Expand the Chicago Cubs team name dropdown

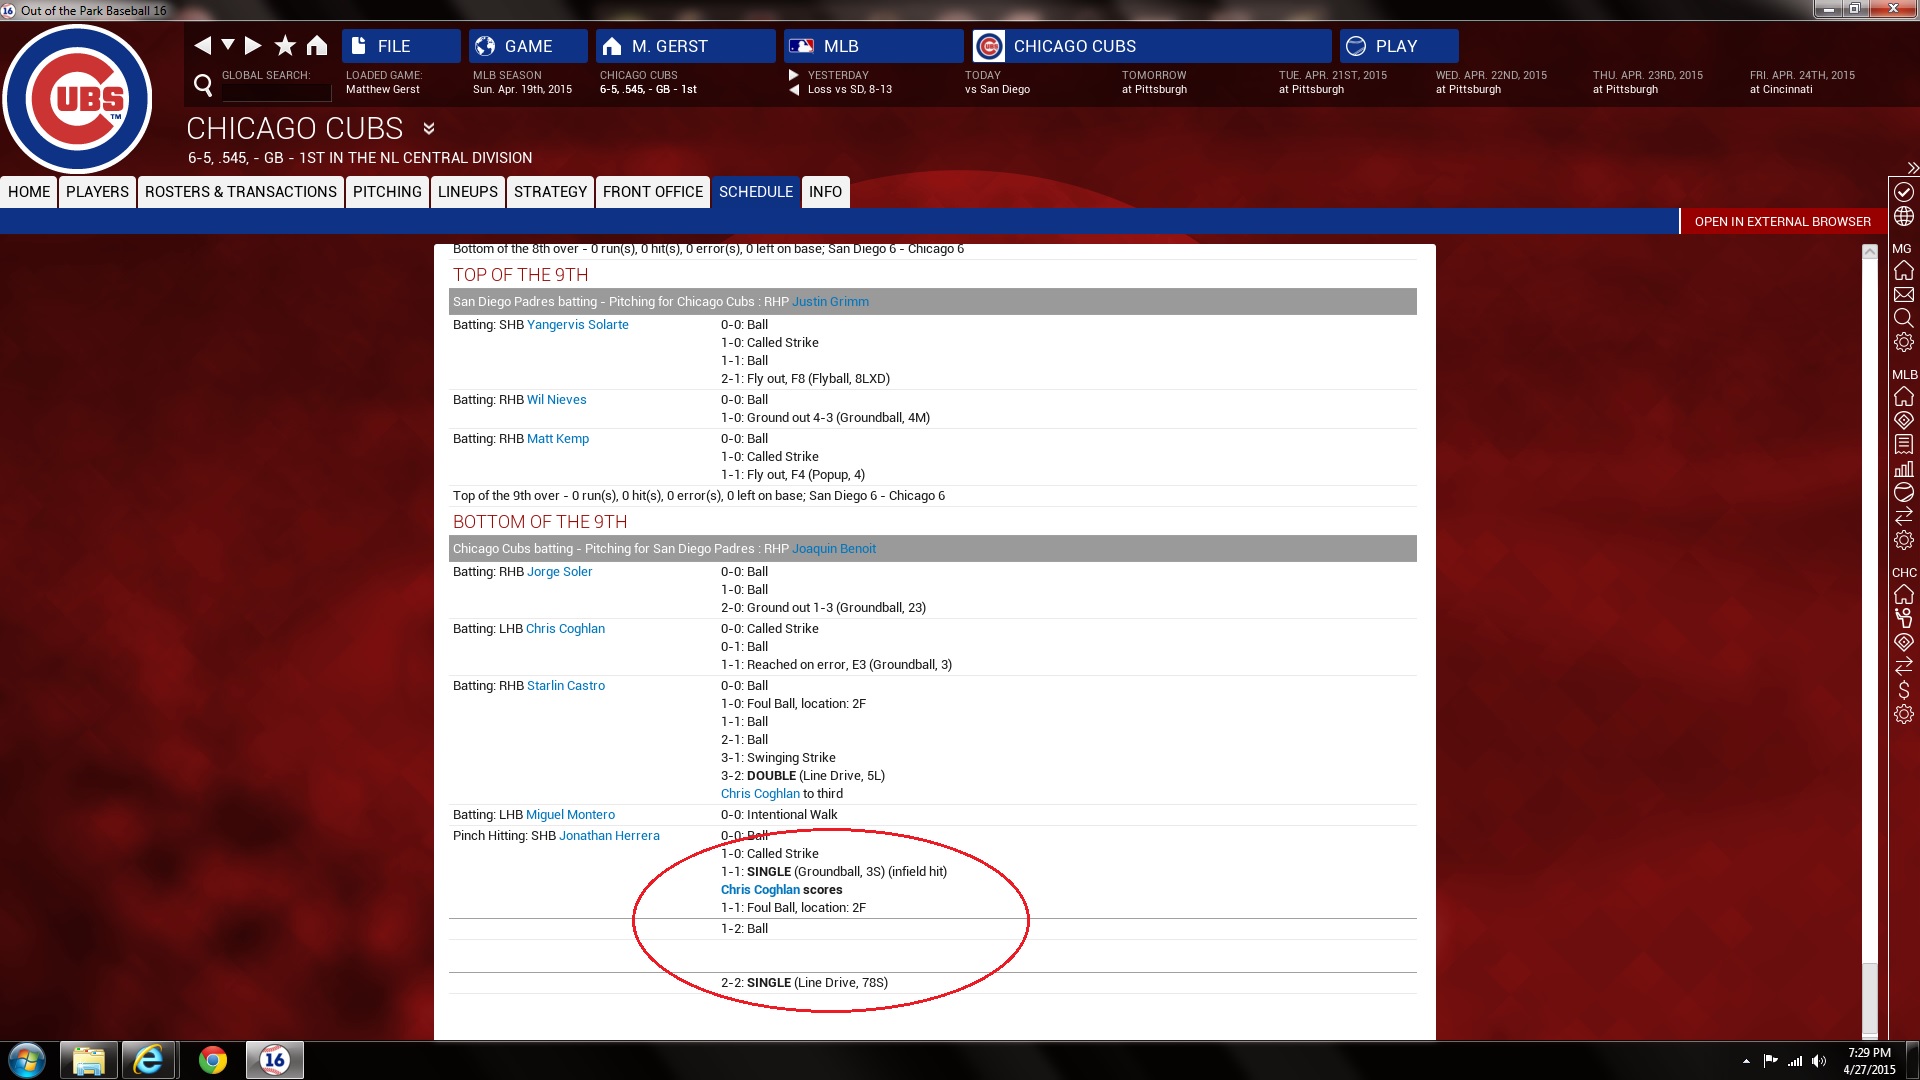[429, 129]
